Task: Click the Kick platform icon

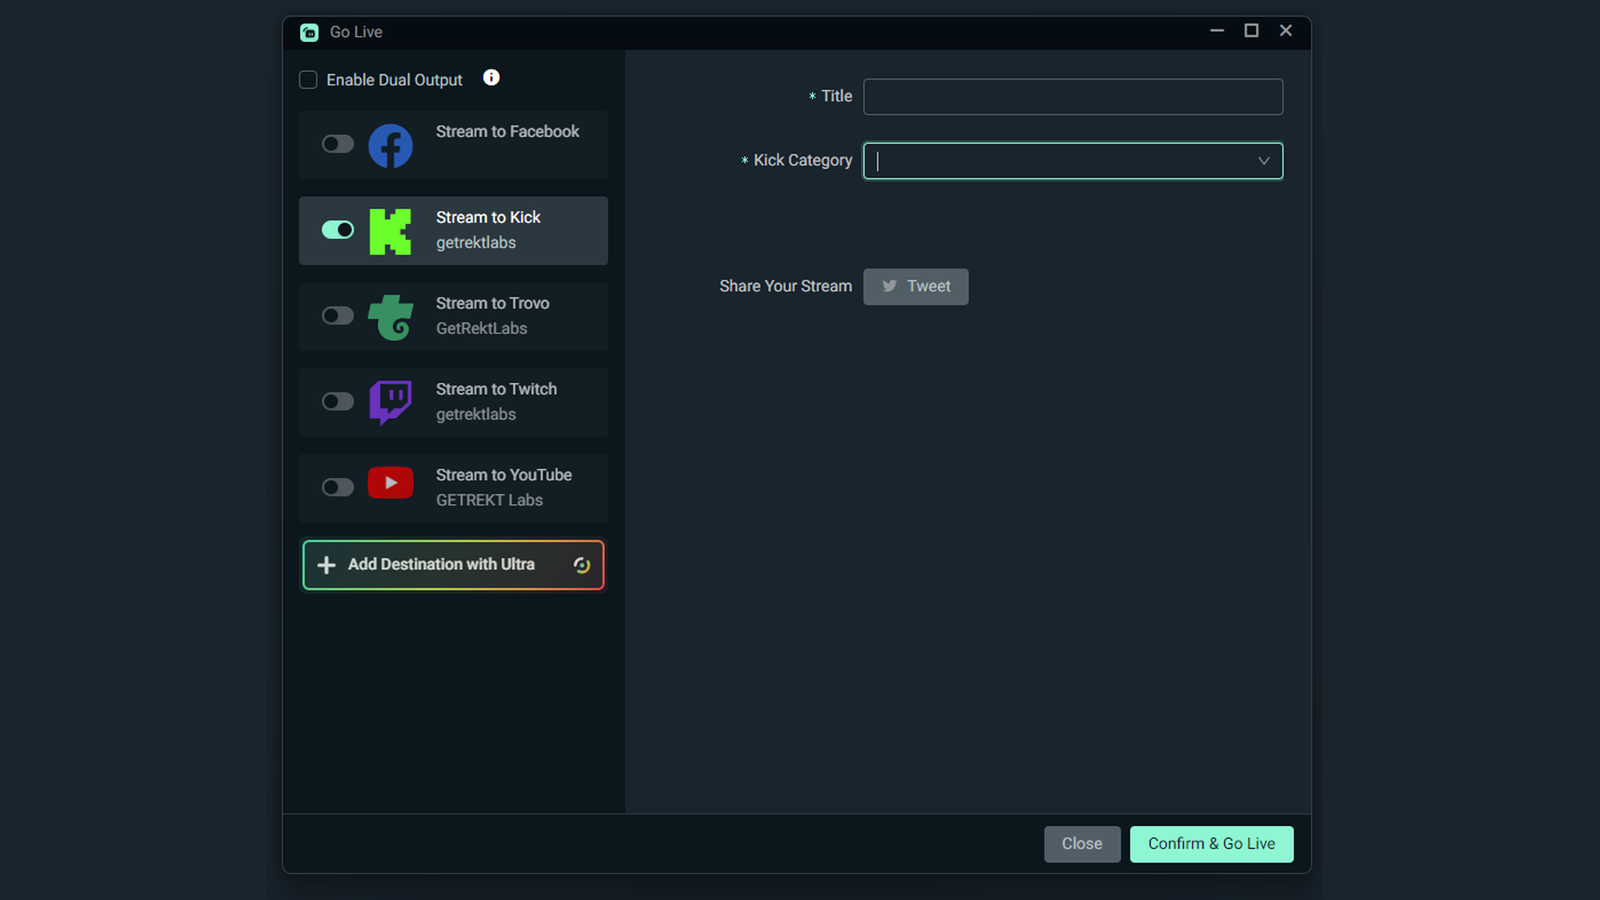Action: coord(390,230)
